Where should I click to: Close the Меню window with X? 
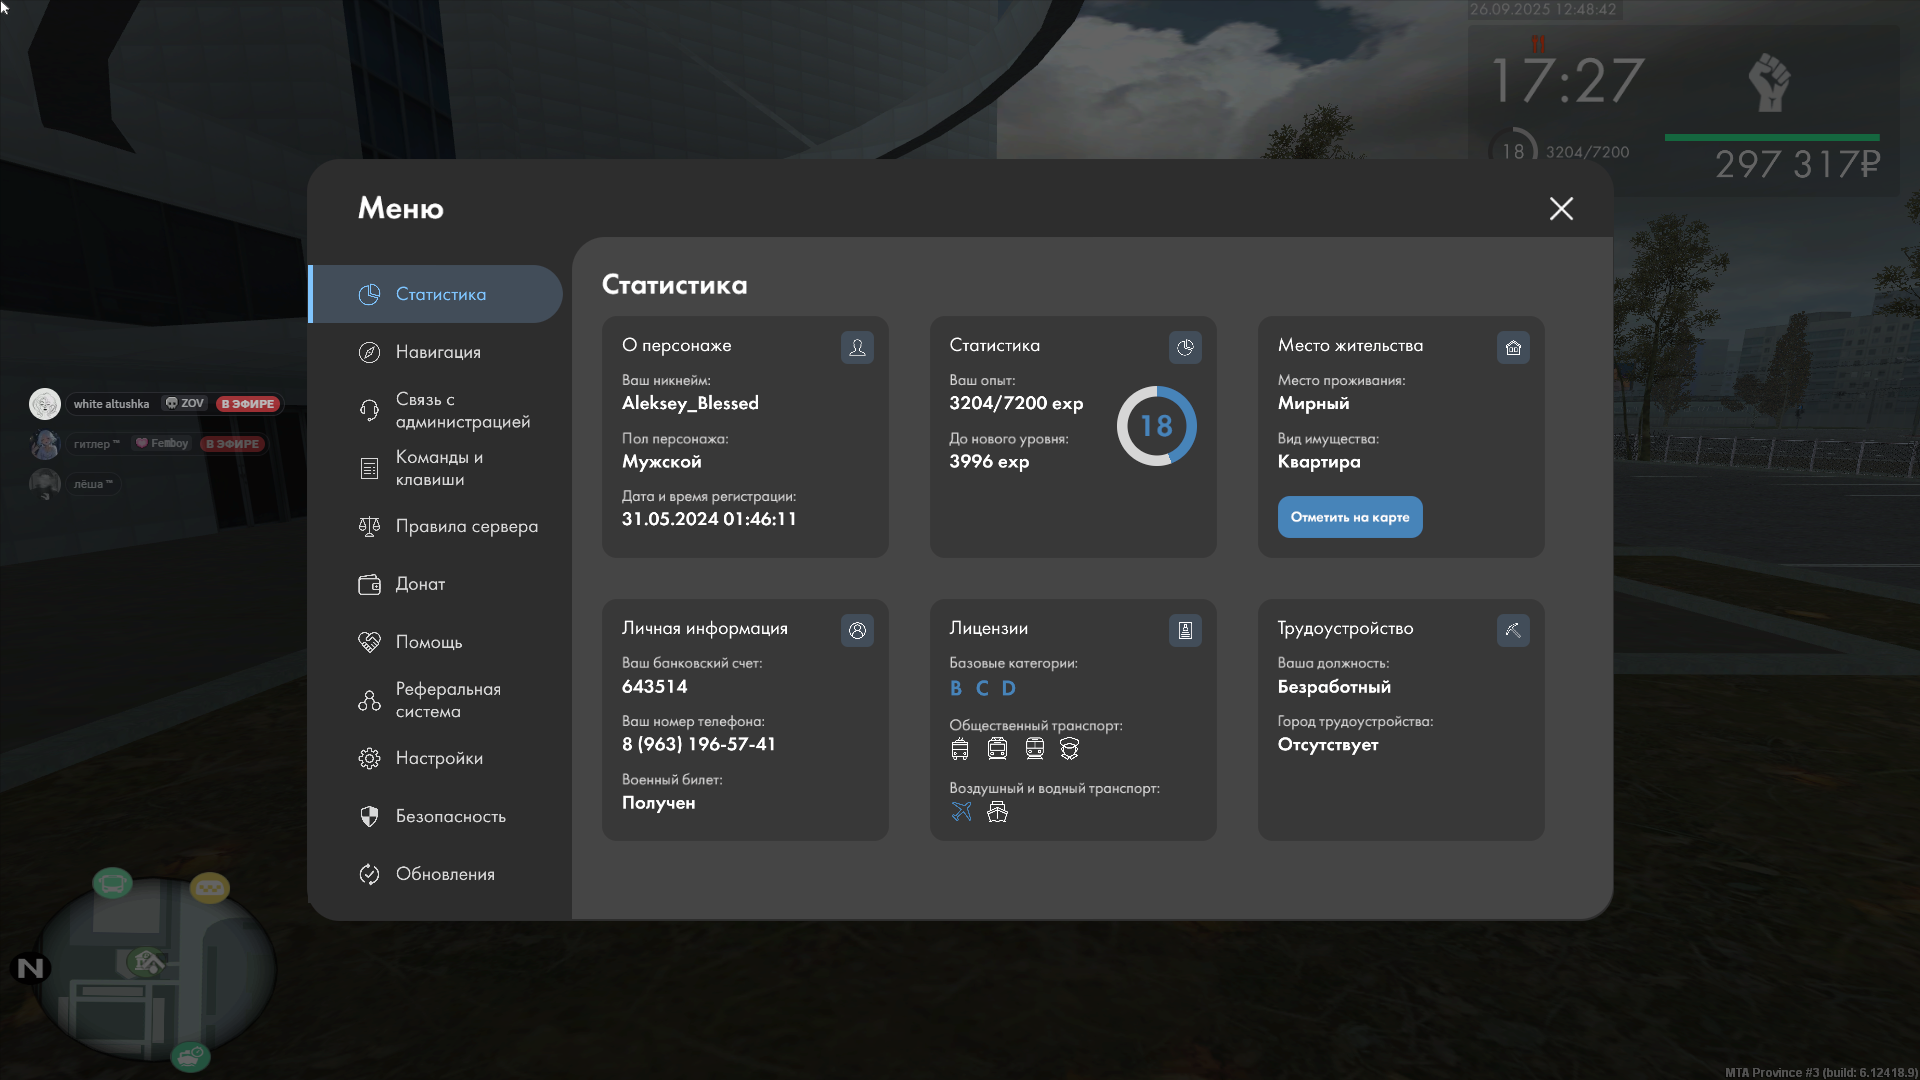pos(1561,208)
